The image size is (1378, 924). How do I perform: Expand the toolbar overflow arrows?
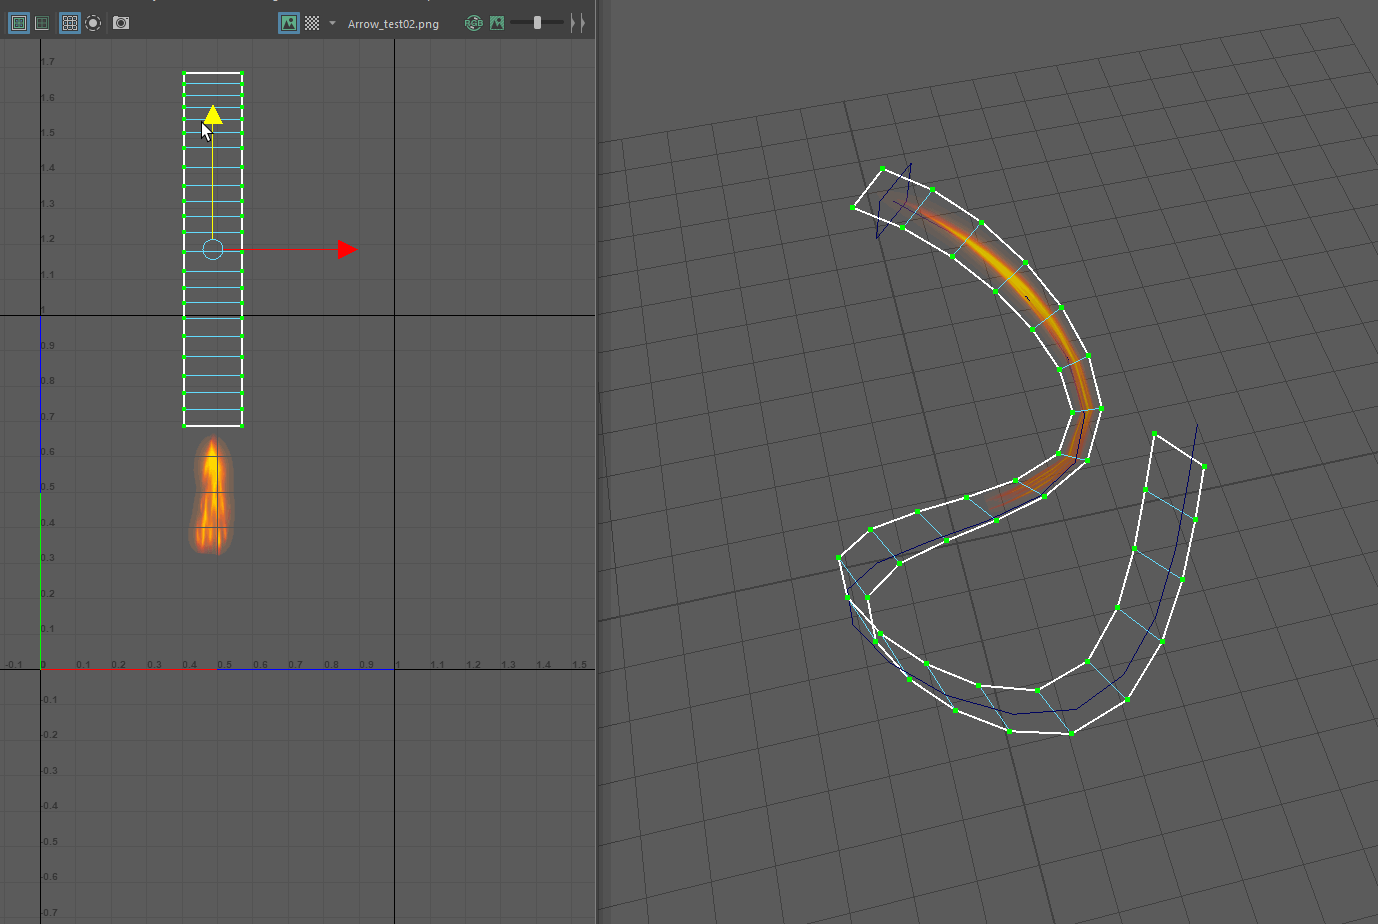point(577,23)
